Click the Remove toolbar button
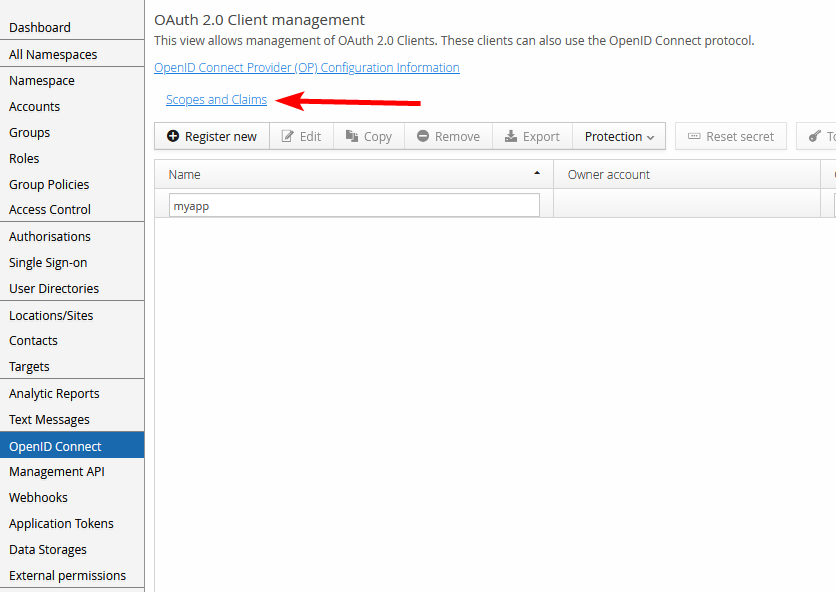The width and height of the screenshot is (836, 592). coord(448,137)
